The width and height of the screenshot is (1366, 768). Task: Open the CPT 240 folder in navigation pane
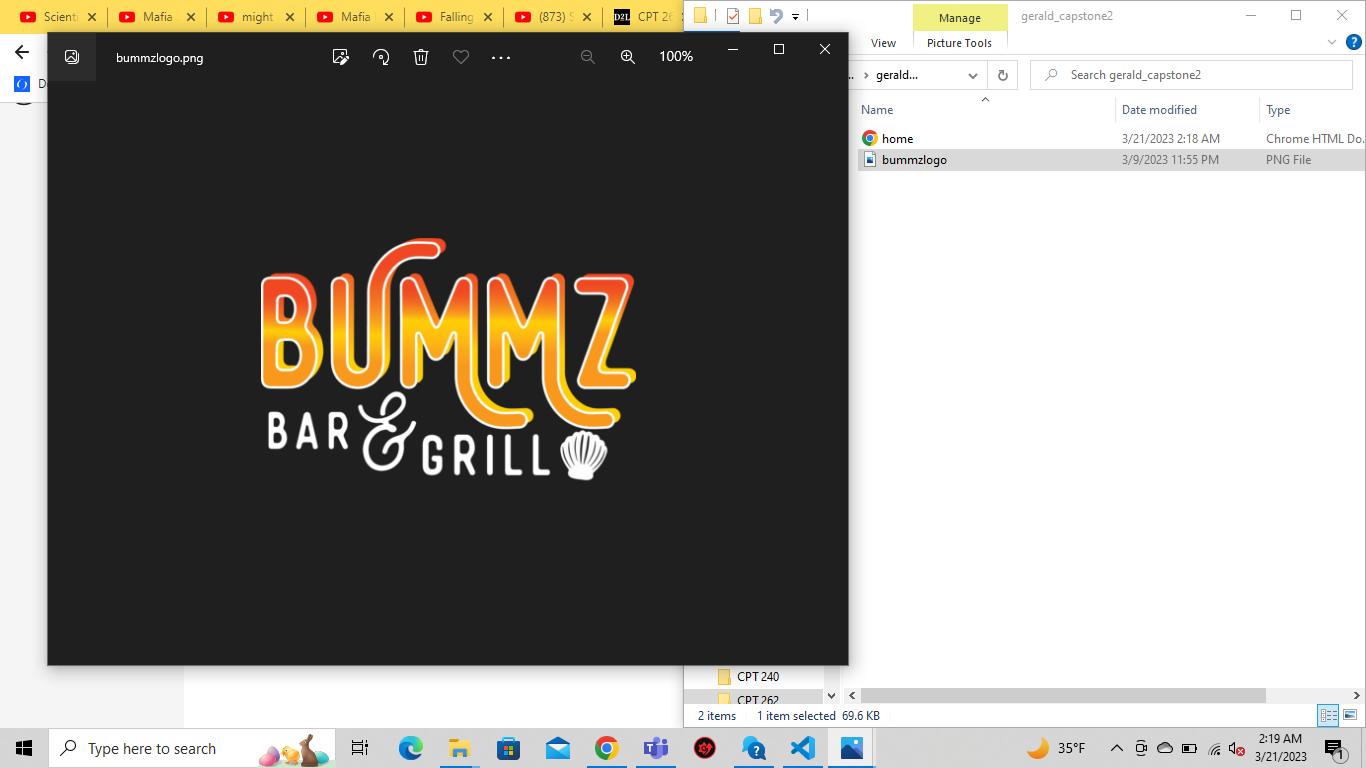coord(757,677)
